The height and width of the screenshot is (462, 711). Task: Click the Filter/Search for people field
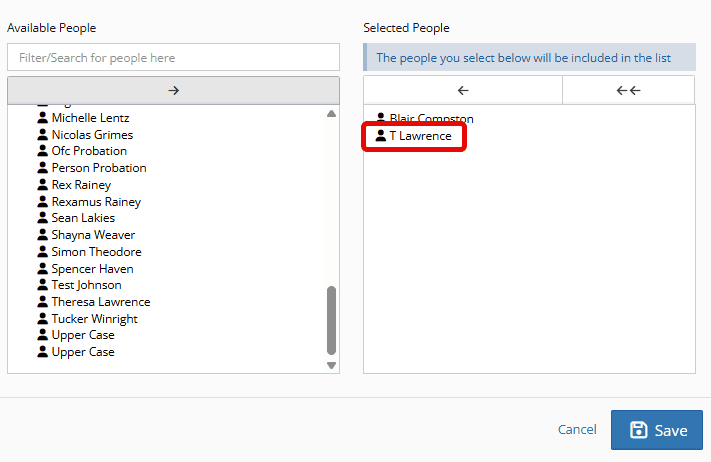(173, 58)
